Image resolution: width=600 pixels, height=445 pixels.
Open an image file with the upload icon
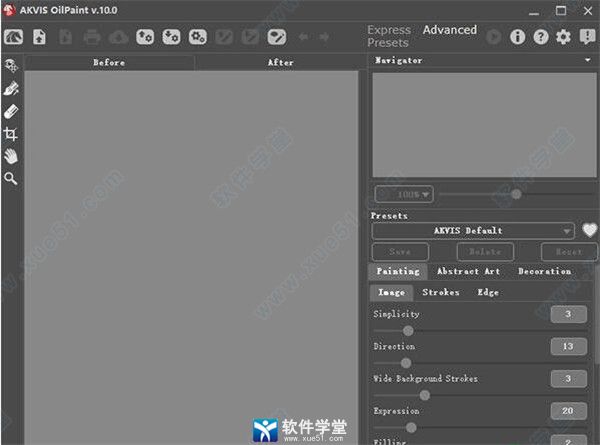pos(39,37)
